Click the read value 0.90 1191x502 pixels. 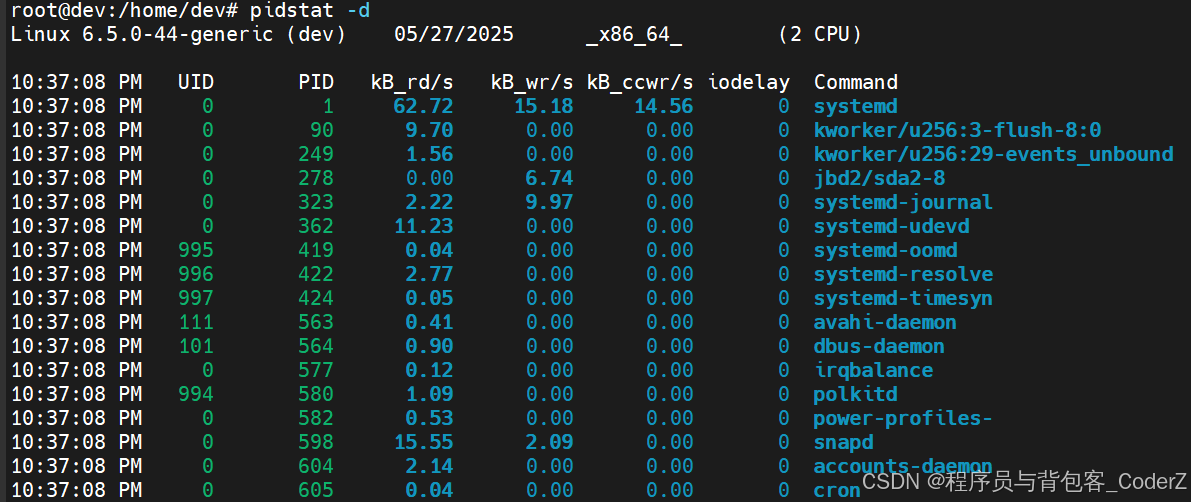(429, 346)
